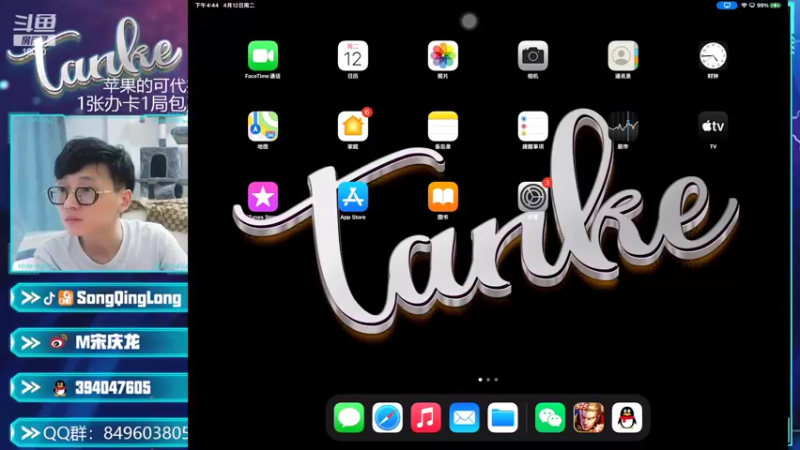Open the App Store

(353, 196)
